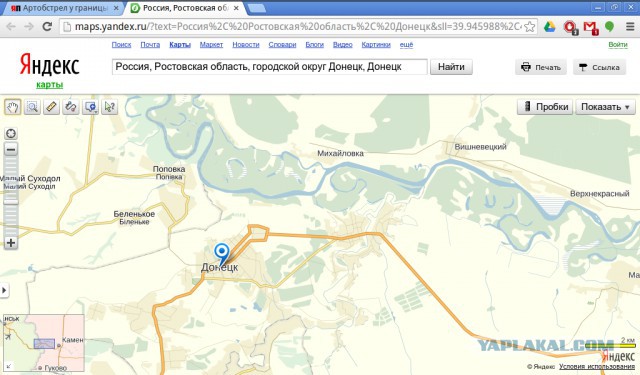
Task: Open a new browser tab
Action: [256, 8]
